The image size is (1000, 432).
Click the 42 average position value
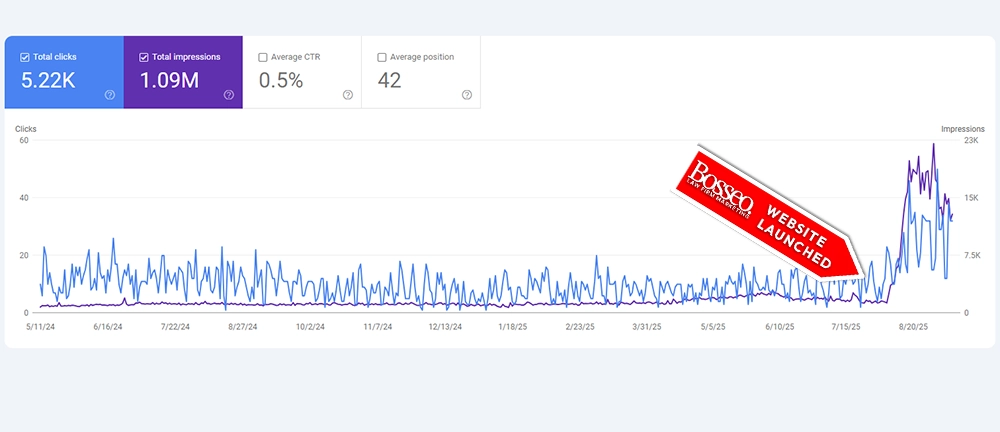tap(390, 80)
